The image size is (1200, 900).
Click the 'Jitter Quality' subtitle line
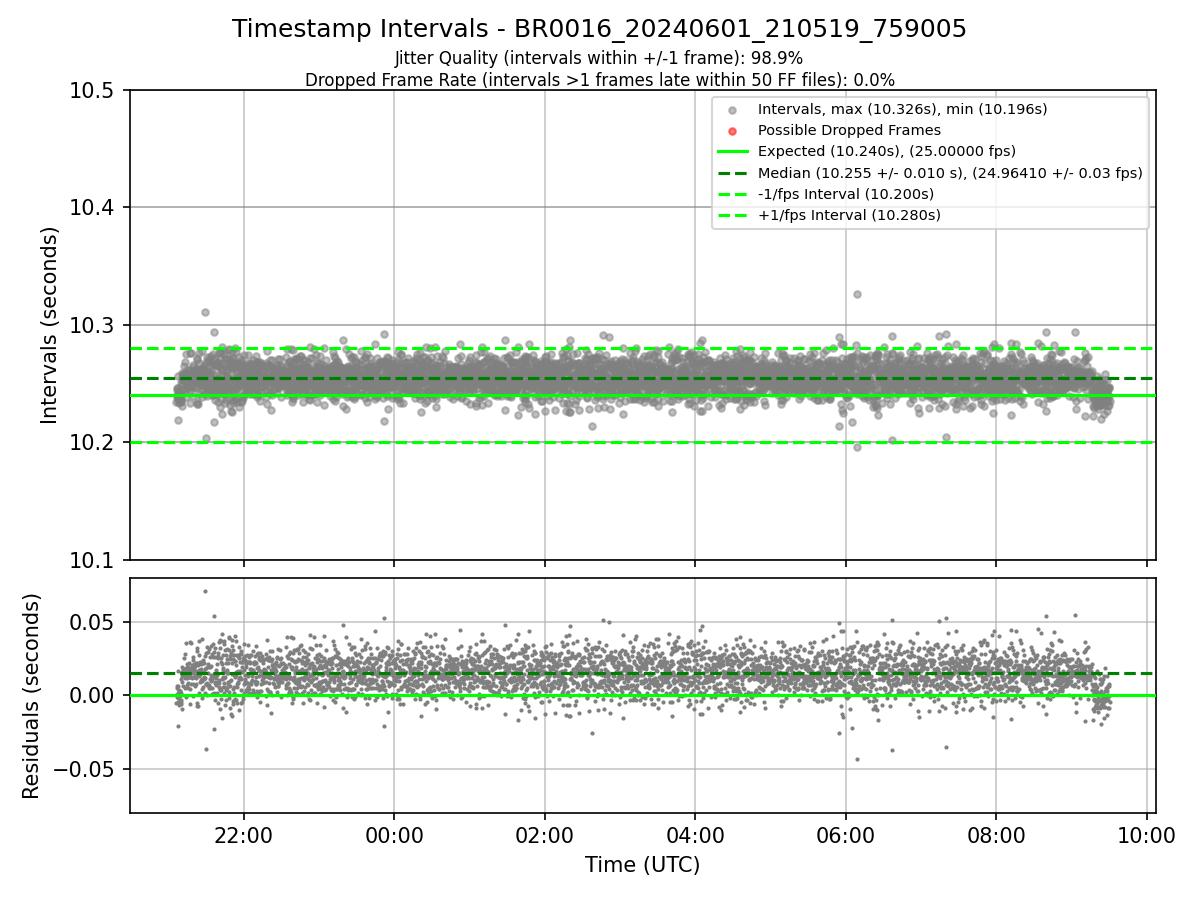coord(599,59)
